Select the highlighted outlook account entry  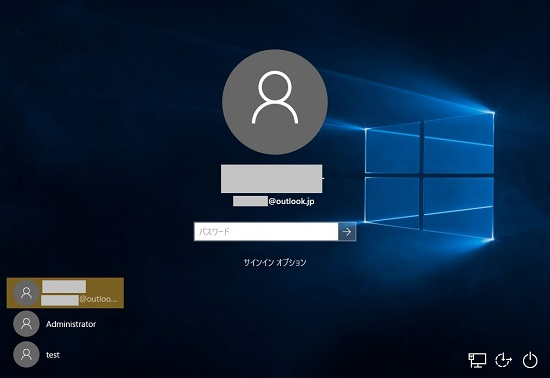pyautogui.click(x=65, y=293)
